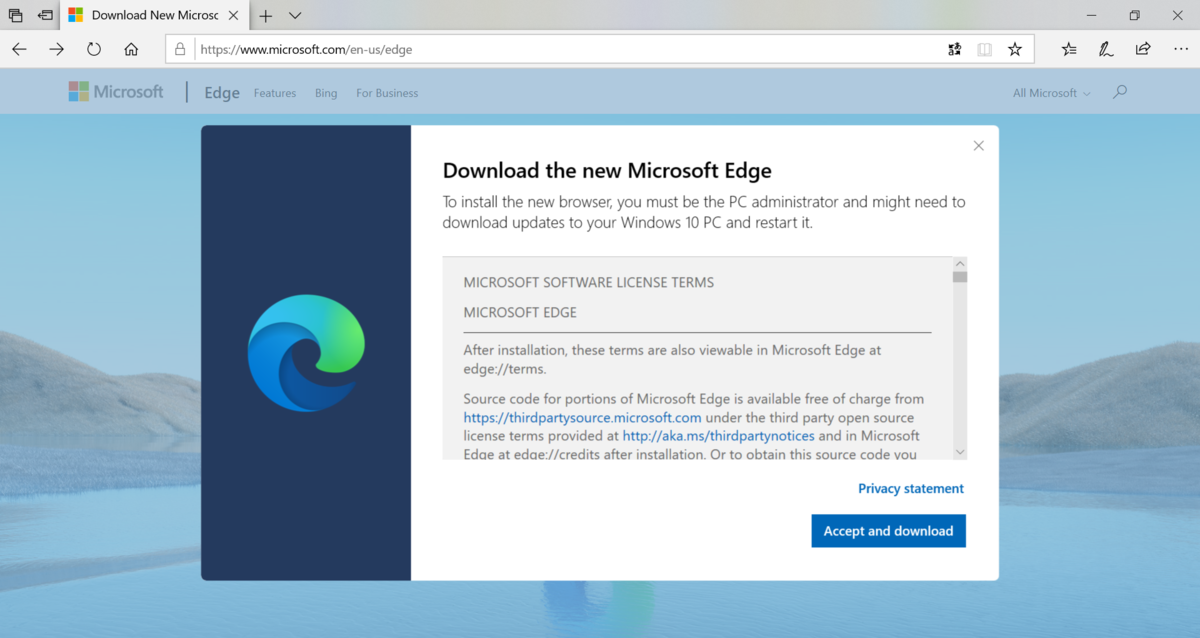Open Reading view book icon
Image resolution: width=1200 pixels, height=638 pixels.
tap(985, 49)
